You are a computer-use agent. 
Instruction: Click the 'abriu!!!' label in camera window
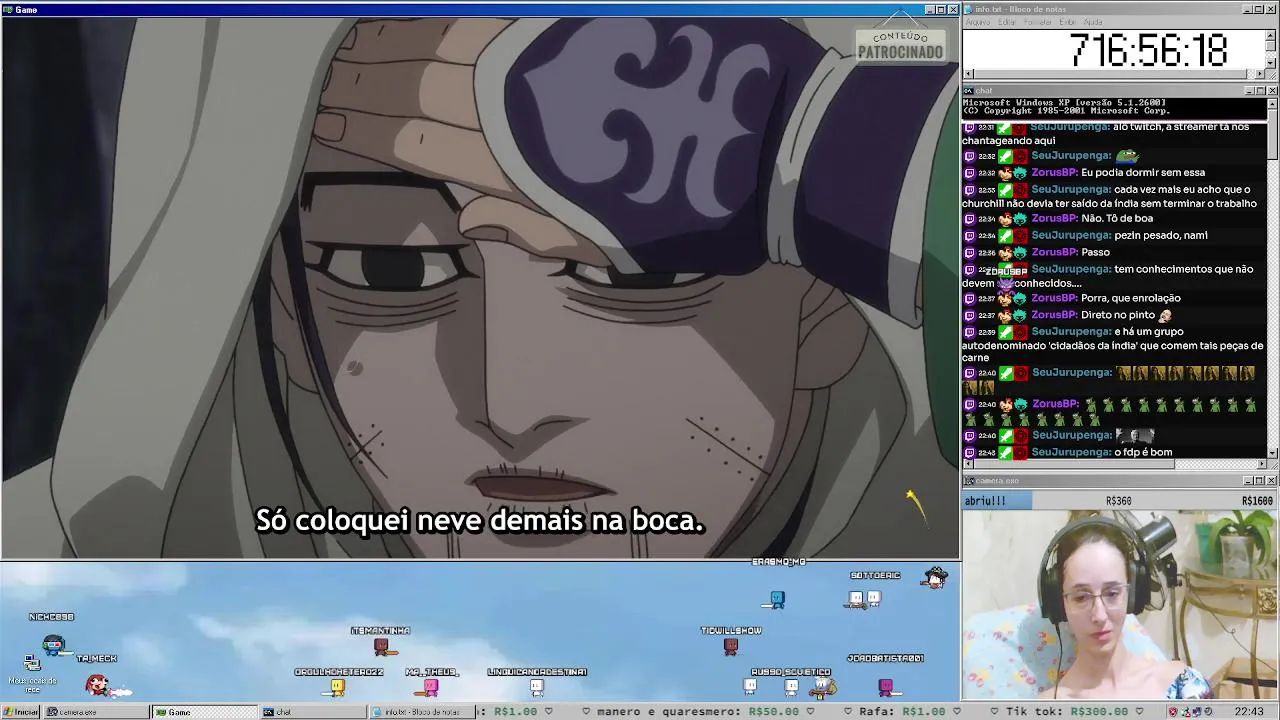tap(985, 501)
